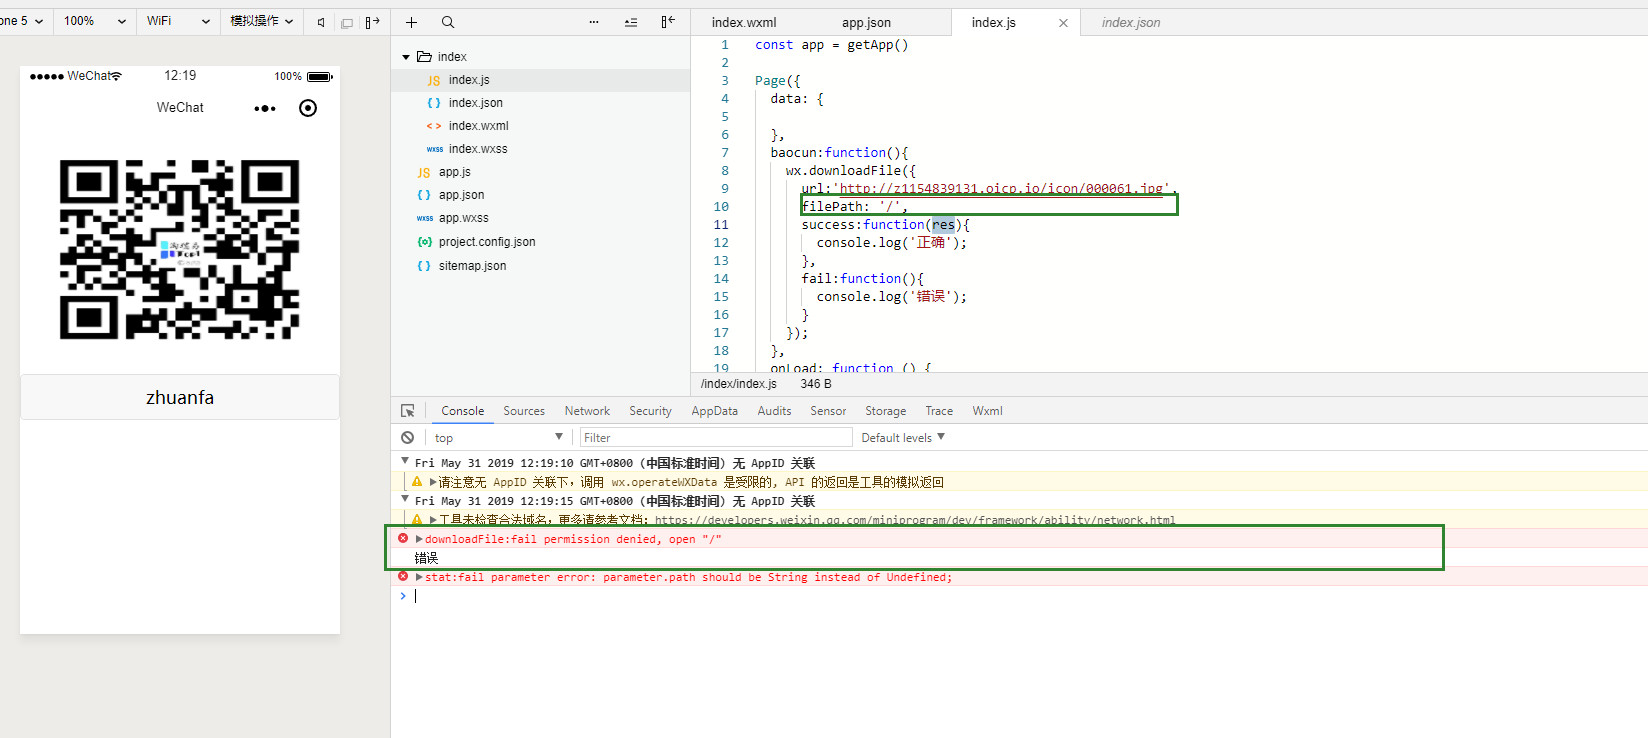1648x738 pixels.
Task: Open the 100% zoom dropdown
Action: coord(95,21)
